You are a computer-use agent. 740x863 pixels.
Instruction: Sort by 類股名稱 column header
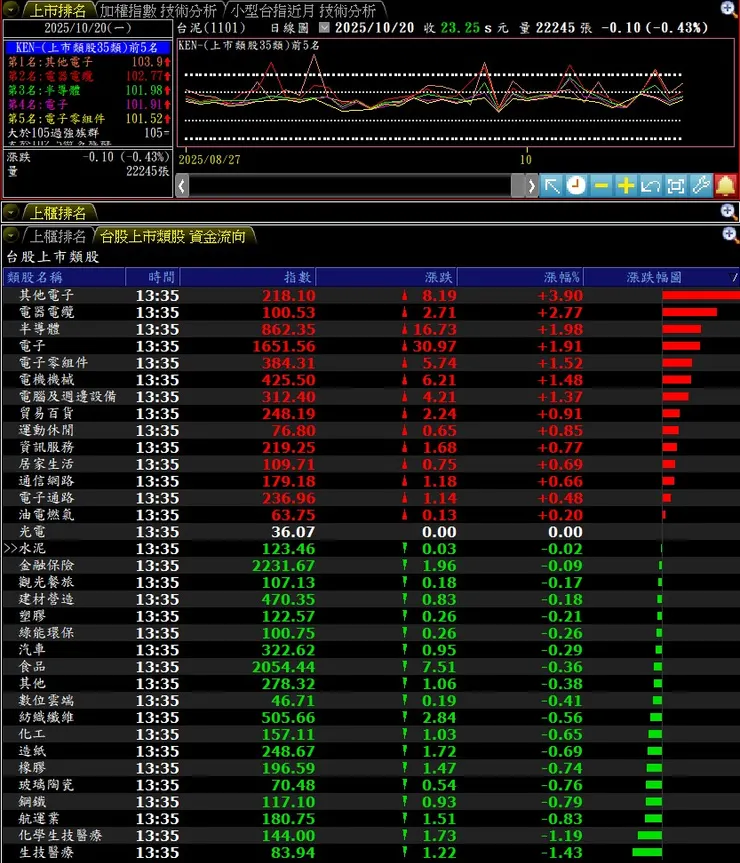tap(64, 277)
